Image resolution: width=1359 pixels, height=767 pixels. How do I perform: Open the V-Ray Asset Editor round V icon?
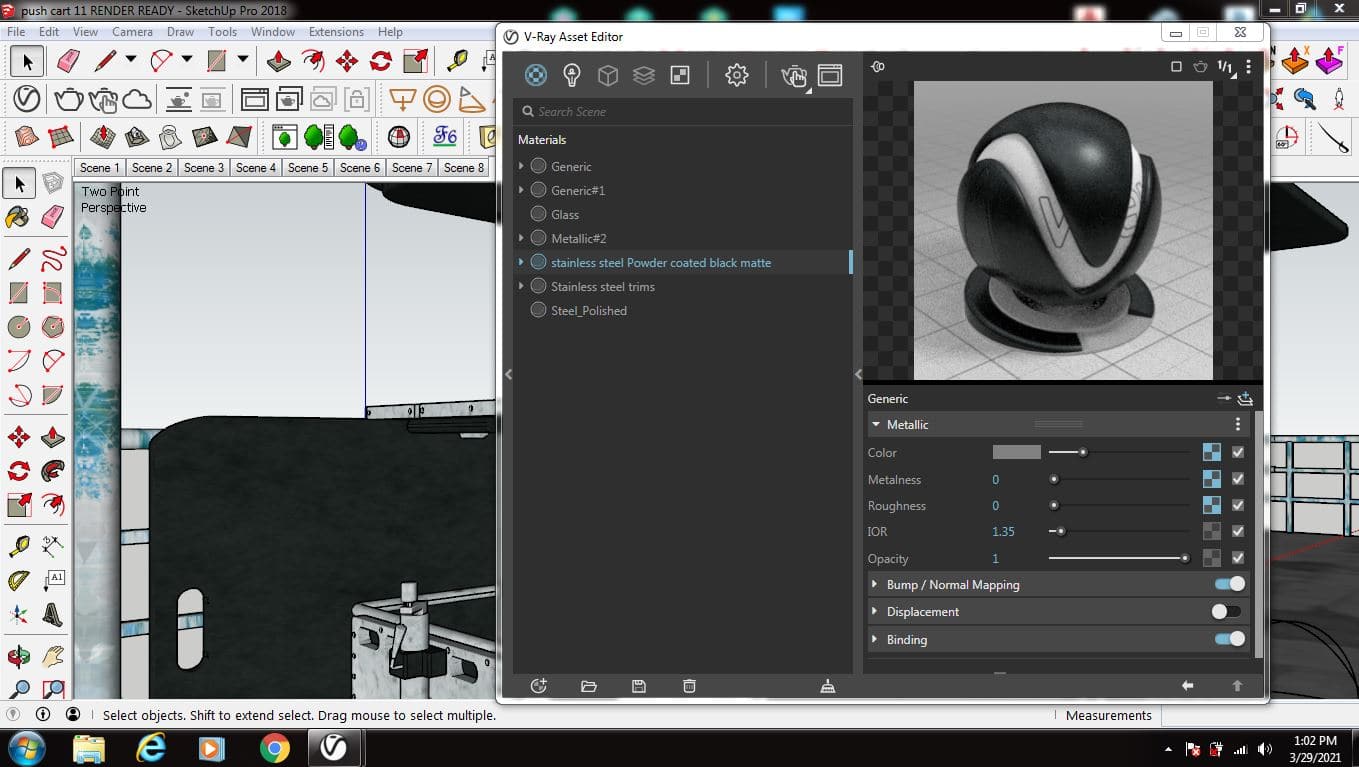pos(27,99)
